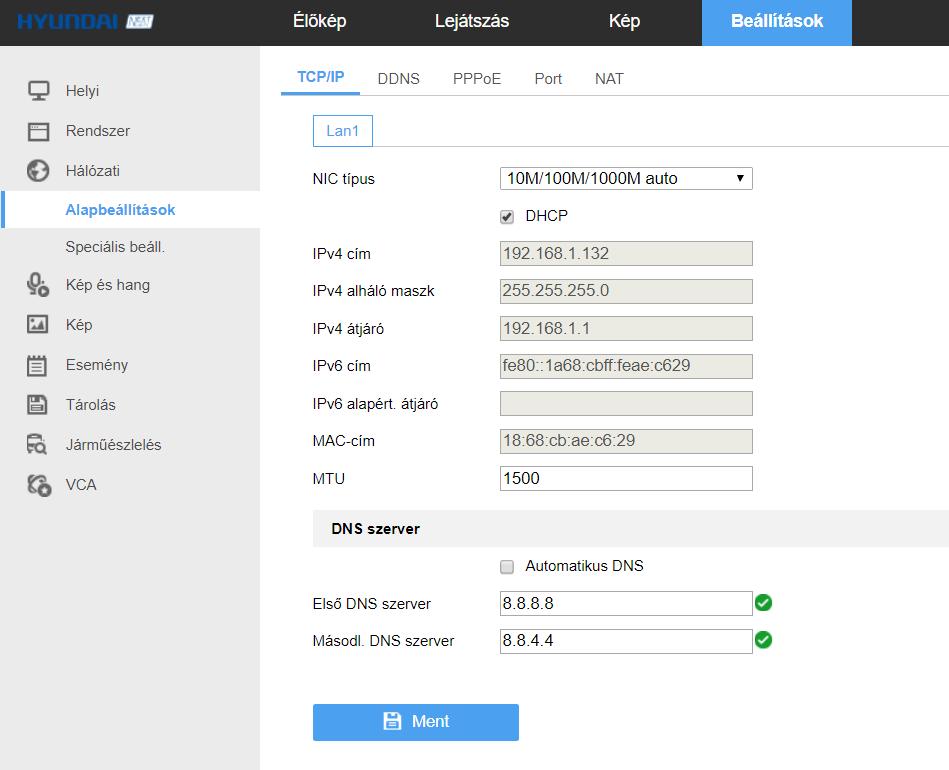Open Rendszer settings in sidebar
The width and height of the screenshot is (949, 770).
click(97, 131)
